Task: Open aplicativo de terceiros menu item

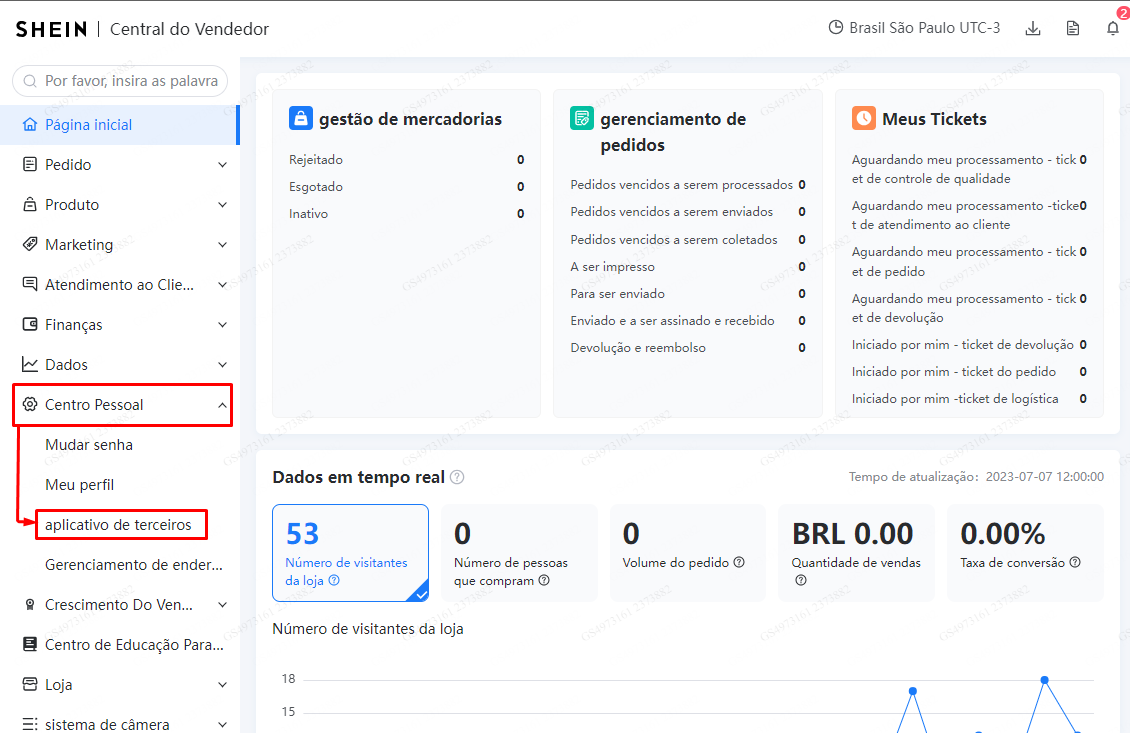Action: (x=118, y=524)
